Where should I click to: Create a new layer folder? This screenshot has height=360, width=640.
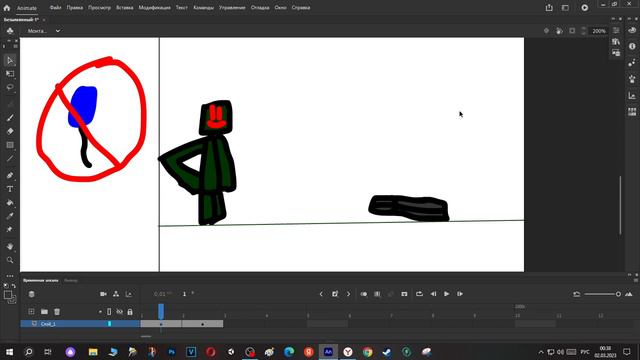click(x=44, y=312)
